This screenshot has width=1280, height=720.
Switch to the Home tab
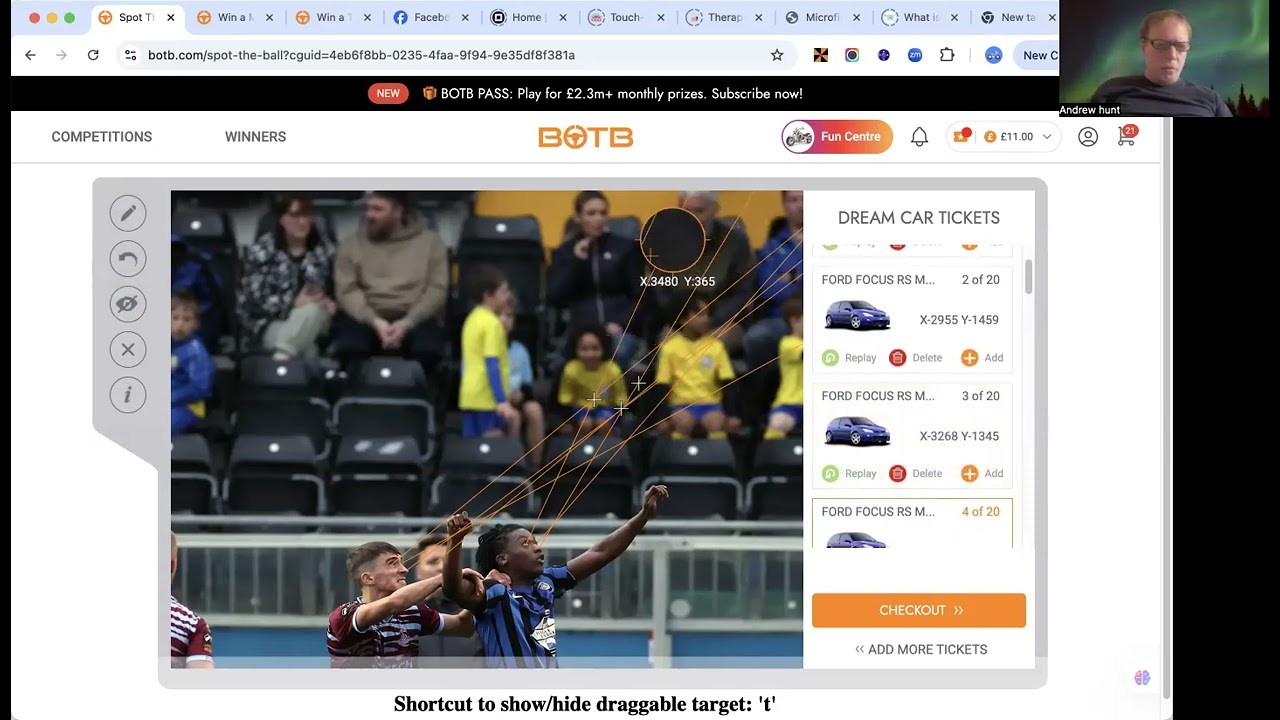[x=526, y=18]
